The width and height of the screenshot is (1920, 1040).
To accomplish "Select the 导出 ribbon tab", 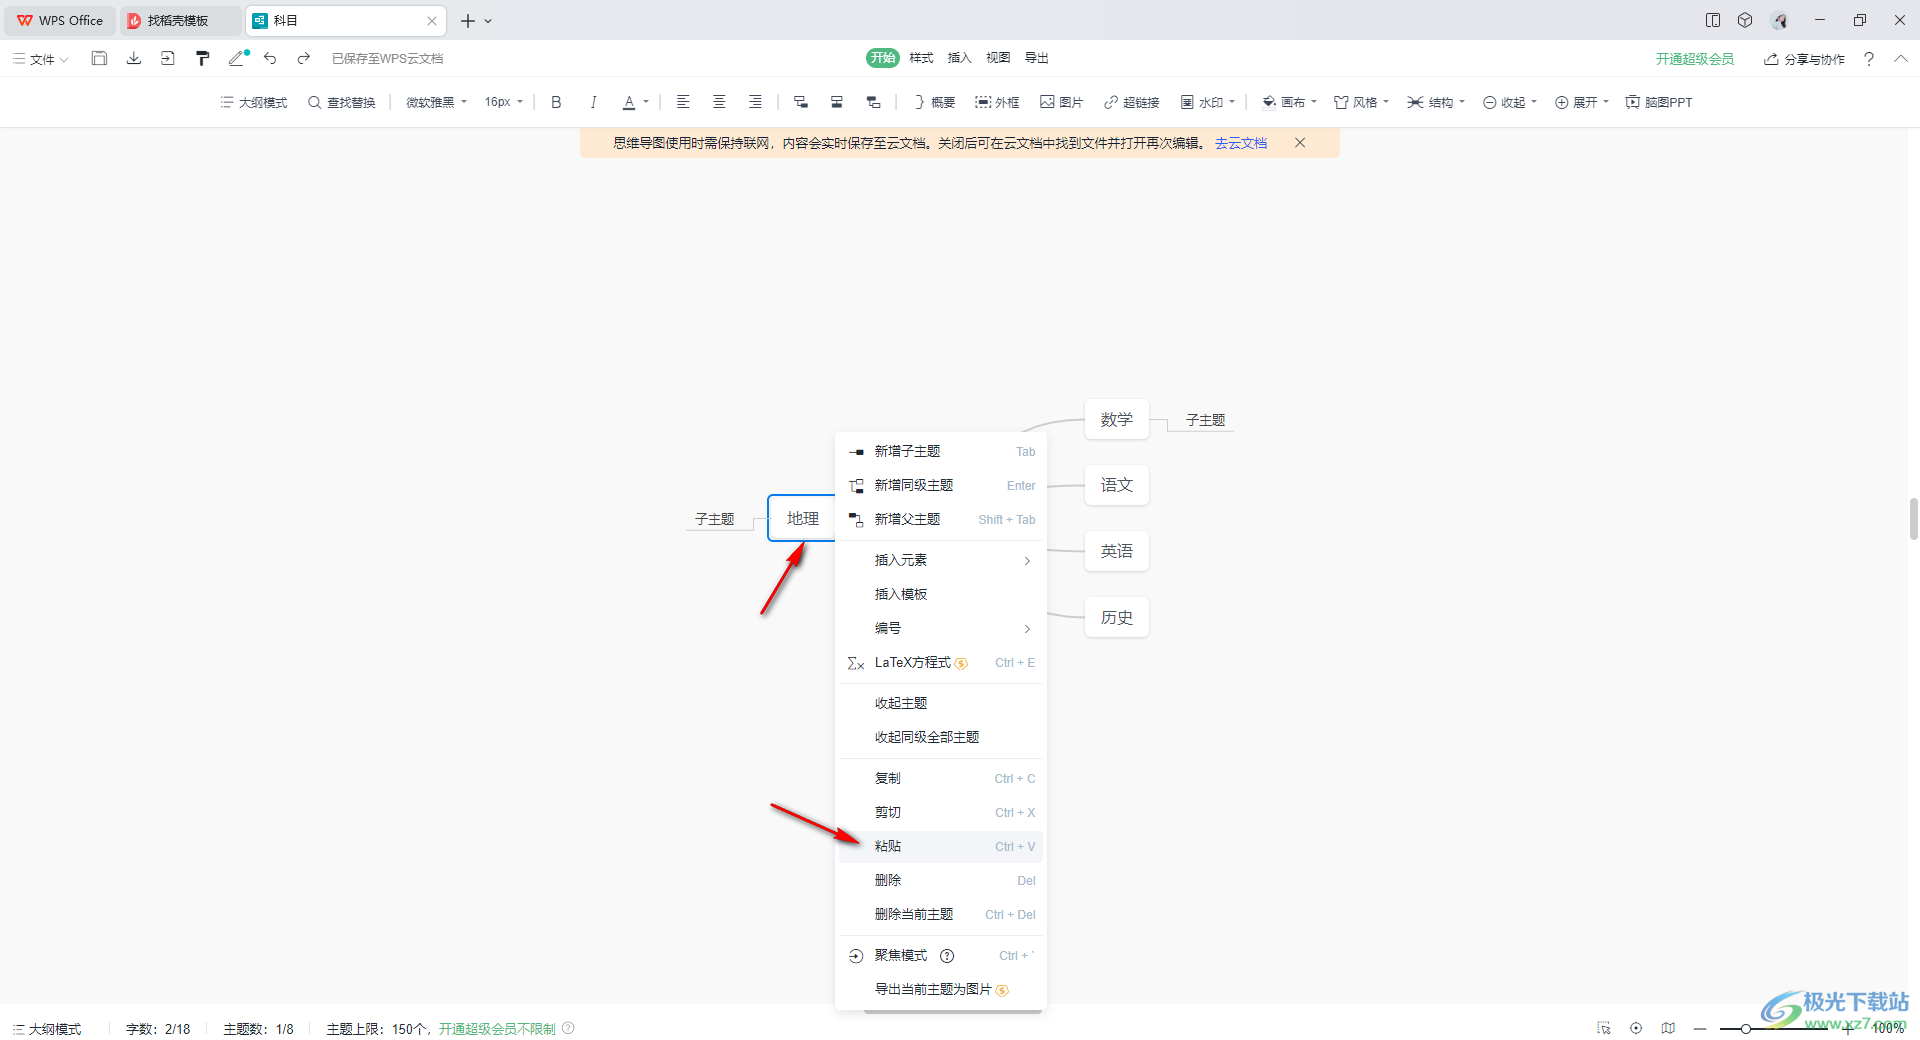I will (1037, 58).
